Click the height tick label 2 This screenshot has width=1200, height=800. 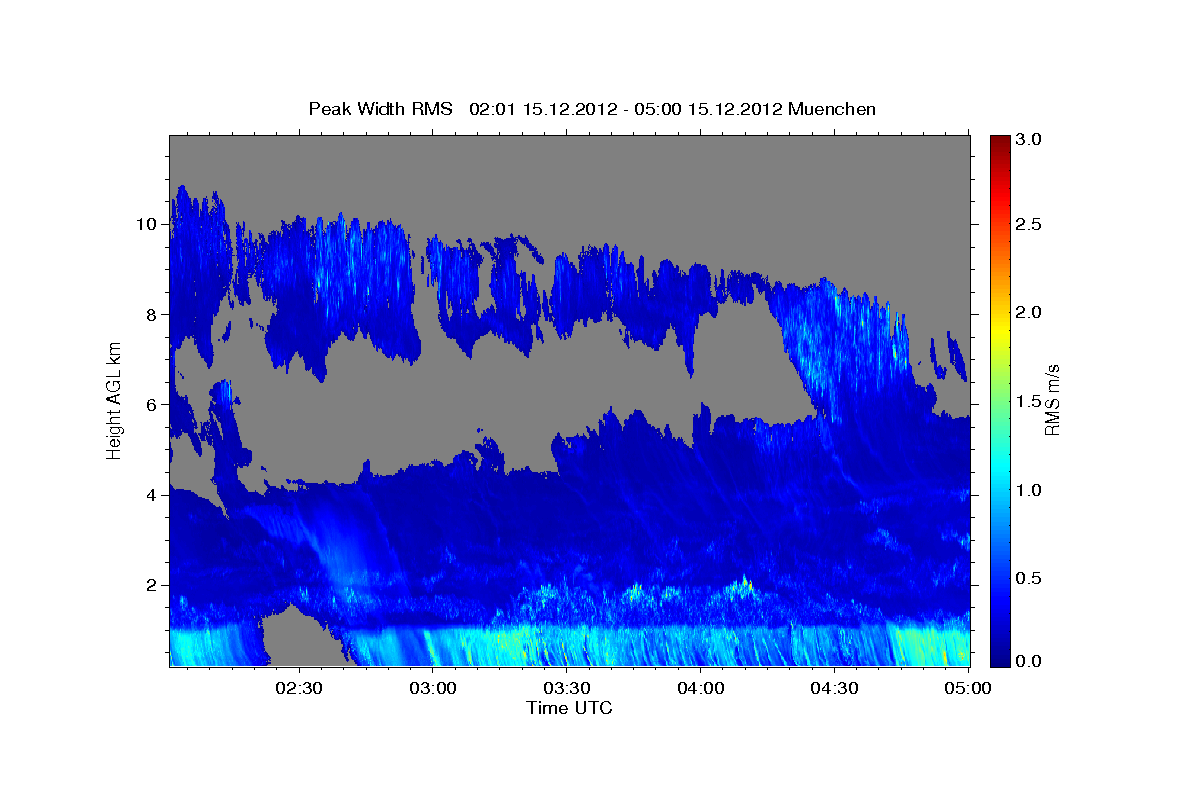(151, 584)
